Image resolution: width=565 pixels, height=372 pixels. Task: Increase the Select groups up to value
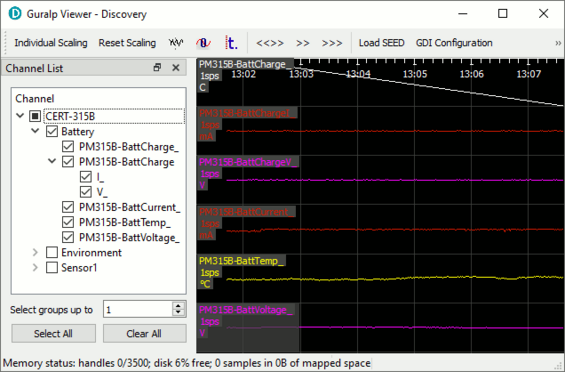point(178,305)
